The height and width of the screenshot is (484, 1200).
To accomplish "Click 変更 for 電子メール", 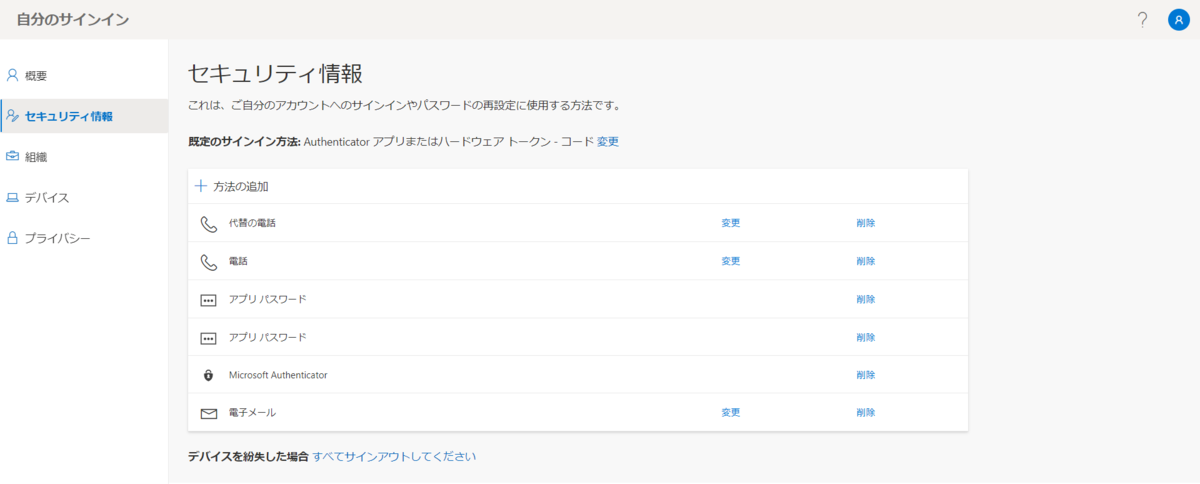I will pyautogui.click(x=731, y=413).
